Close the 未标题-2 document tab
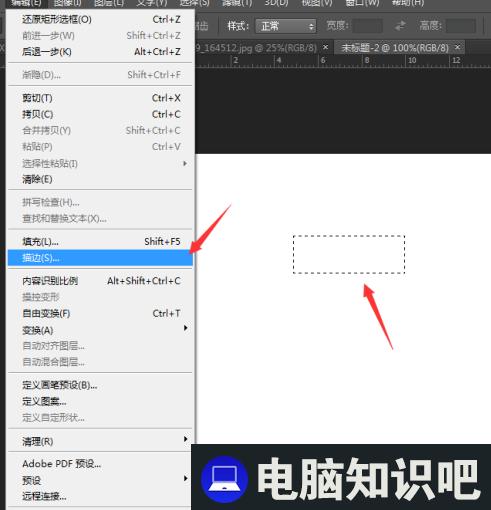491x510 pixels. [458, 47]
